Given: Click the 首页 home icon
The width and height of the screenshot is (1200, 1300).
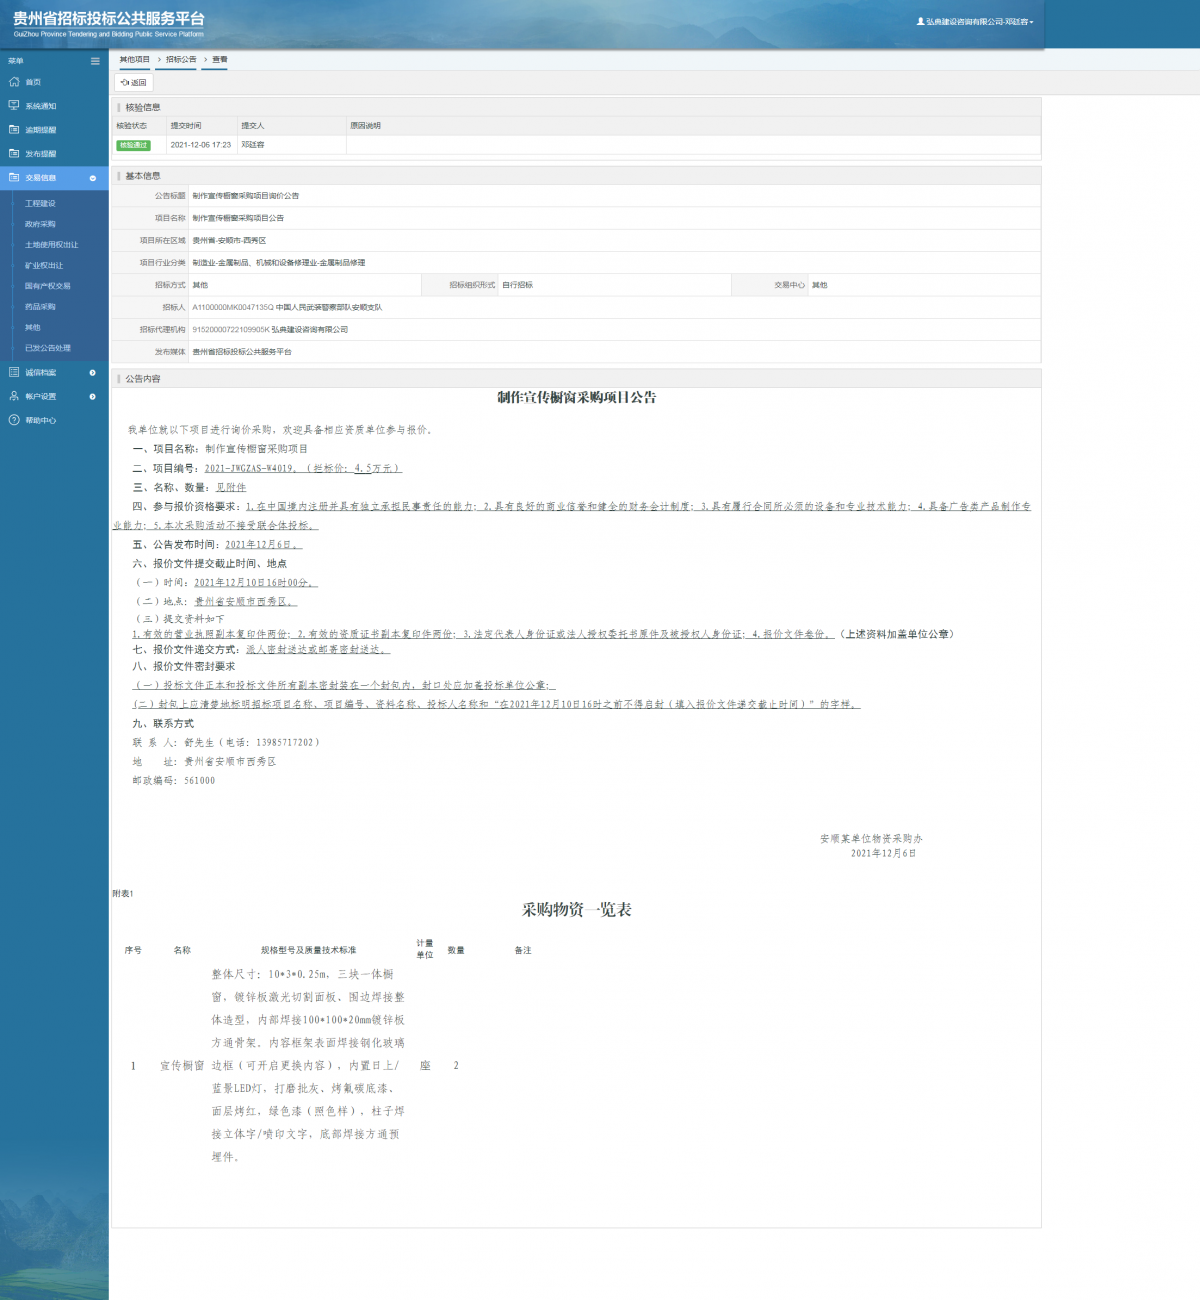Looking at the screenshot, I should (x=14, y=82).
